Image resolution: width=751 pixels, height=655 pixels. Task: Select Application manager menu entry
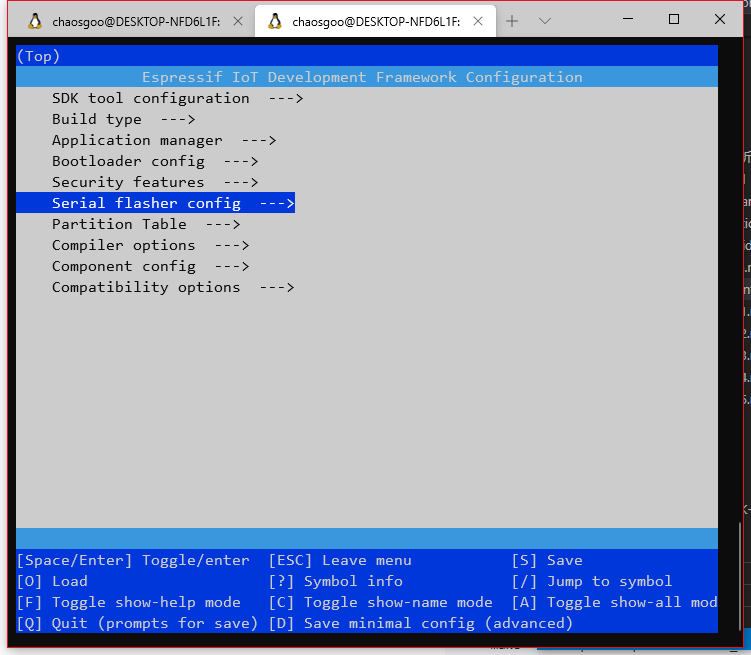(x=164, y=141)
